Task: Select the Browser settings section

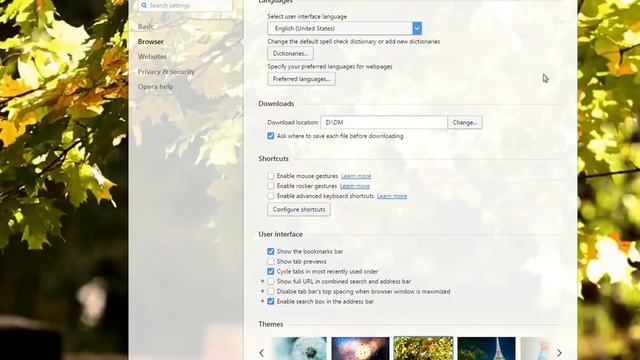Action: coord(151,42)
